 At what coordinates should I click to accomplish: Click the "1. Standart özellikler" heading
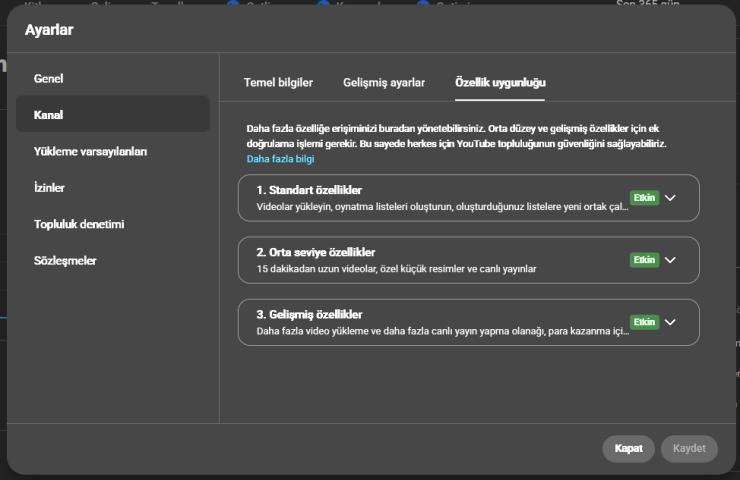(309, 190)
